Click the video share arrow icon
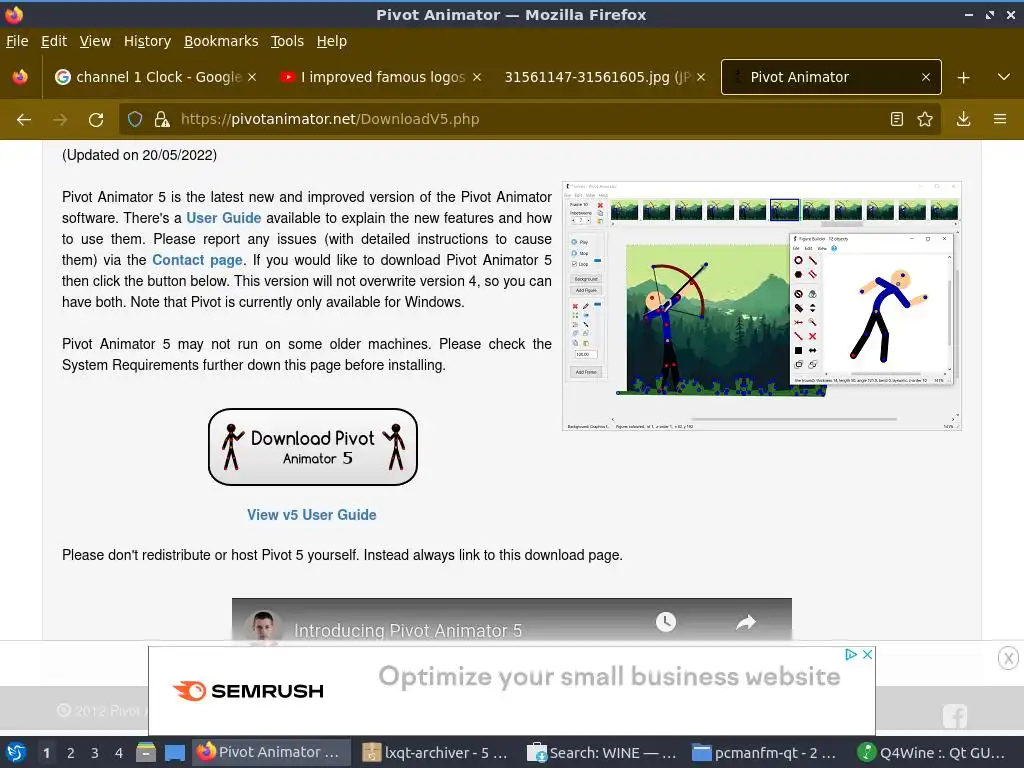Image resolution: width=1024 pixels, height=768 pixels. click(x=746, y=622)
